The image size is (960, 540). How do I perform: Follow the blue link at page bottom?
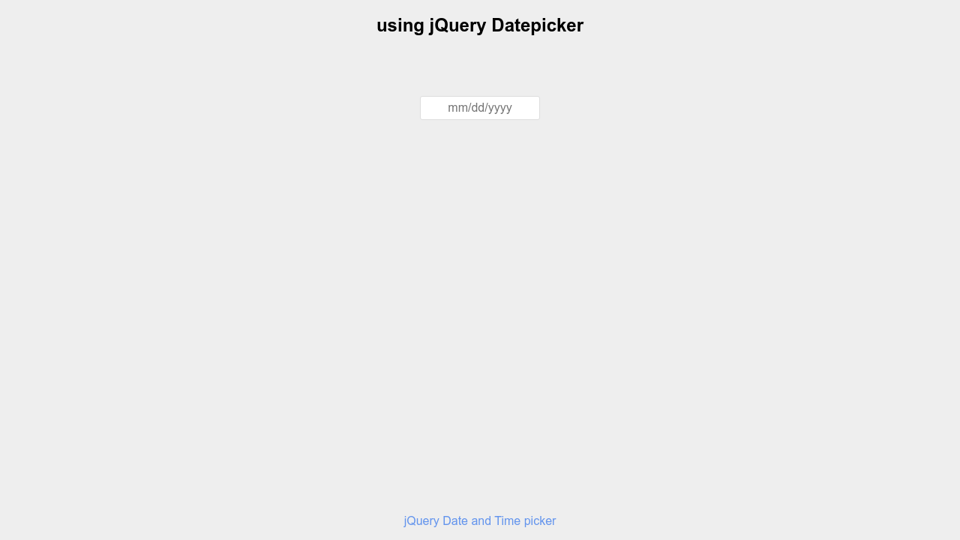click(x=480, y=521)
